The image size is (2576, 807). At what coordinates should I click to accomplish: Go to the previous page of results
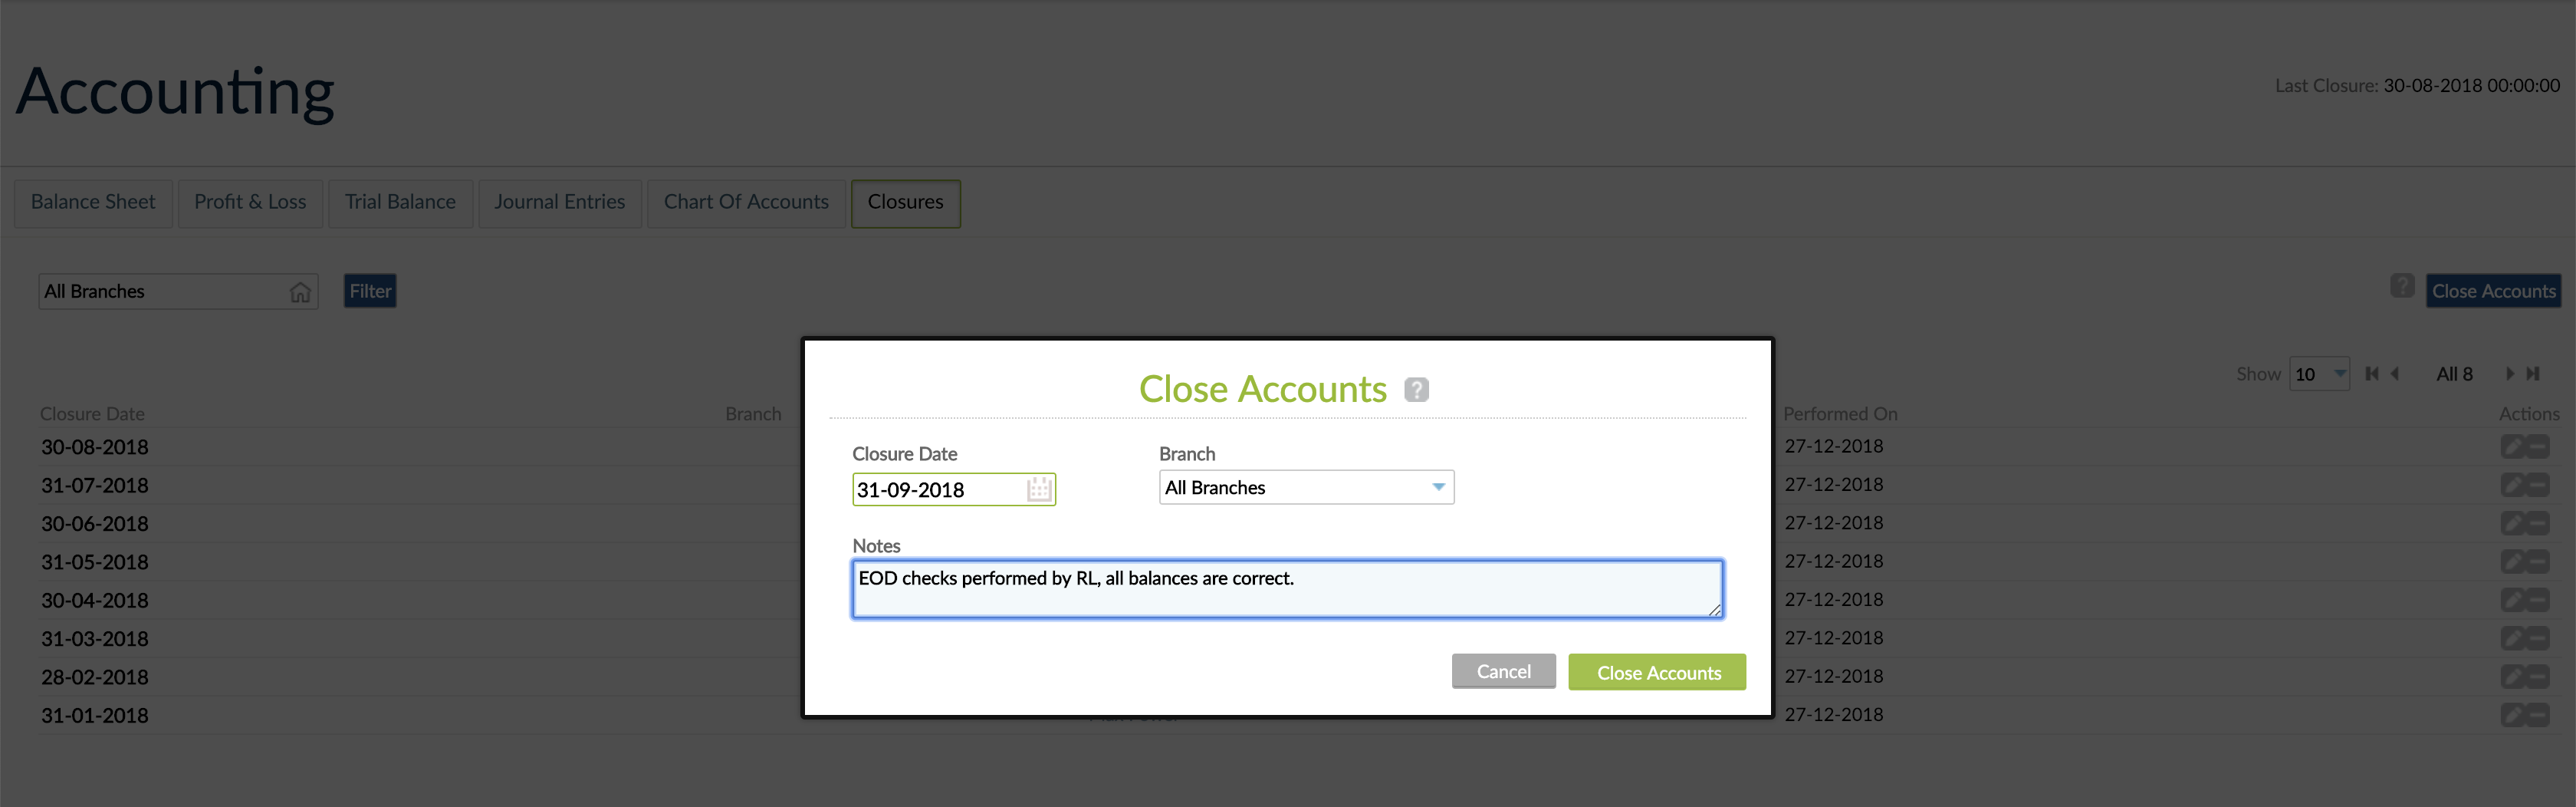[2395, 373]
